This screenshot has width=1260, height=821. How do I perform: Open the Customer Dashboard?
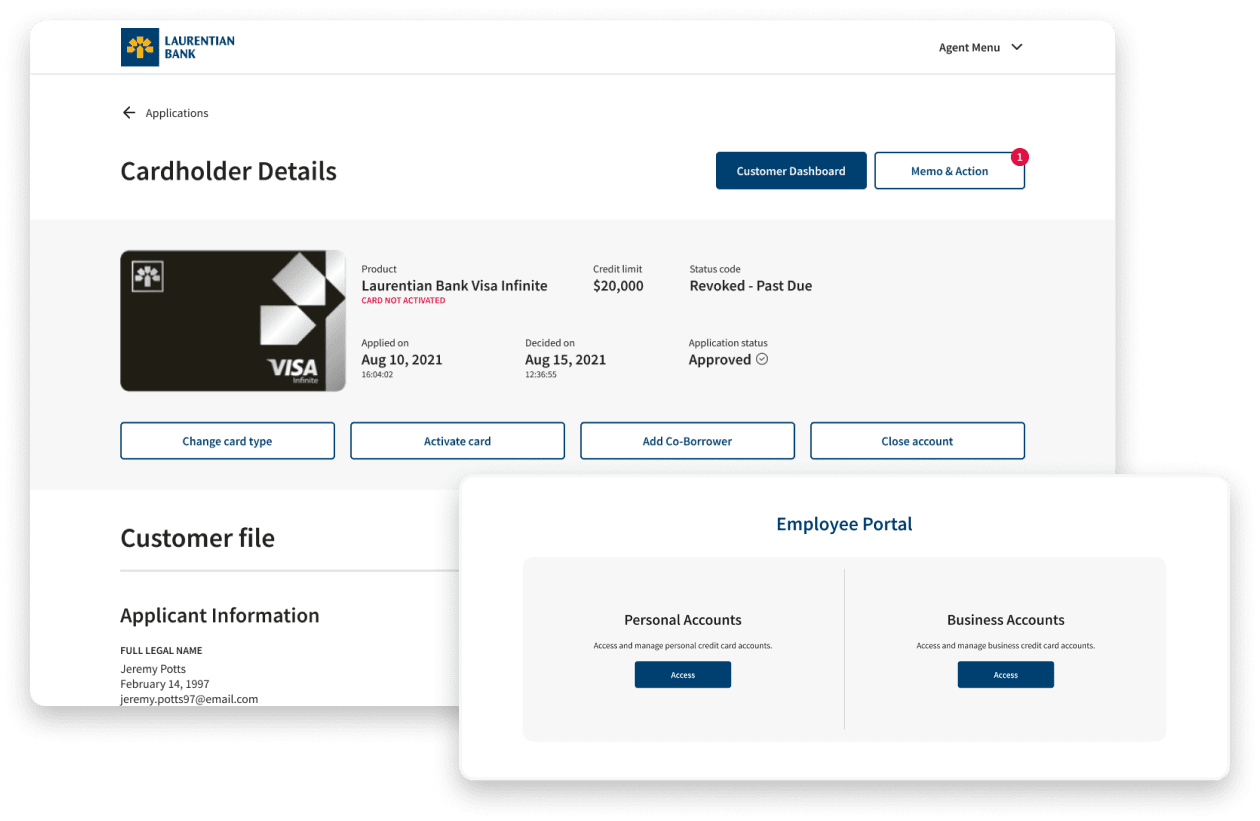pyautogui.click(x=791, y=171)
